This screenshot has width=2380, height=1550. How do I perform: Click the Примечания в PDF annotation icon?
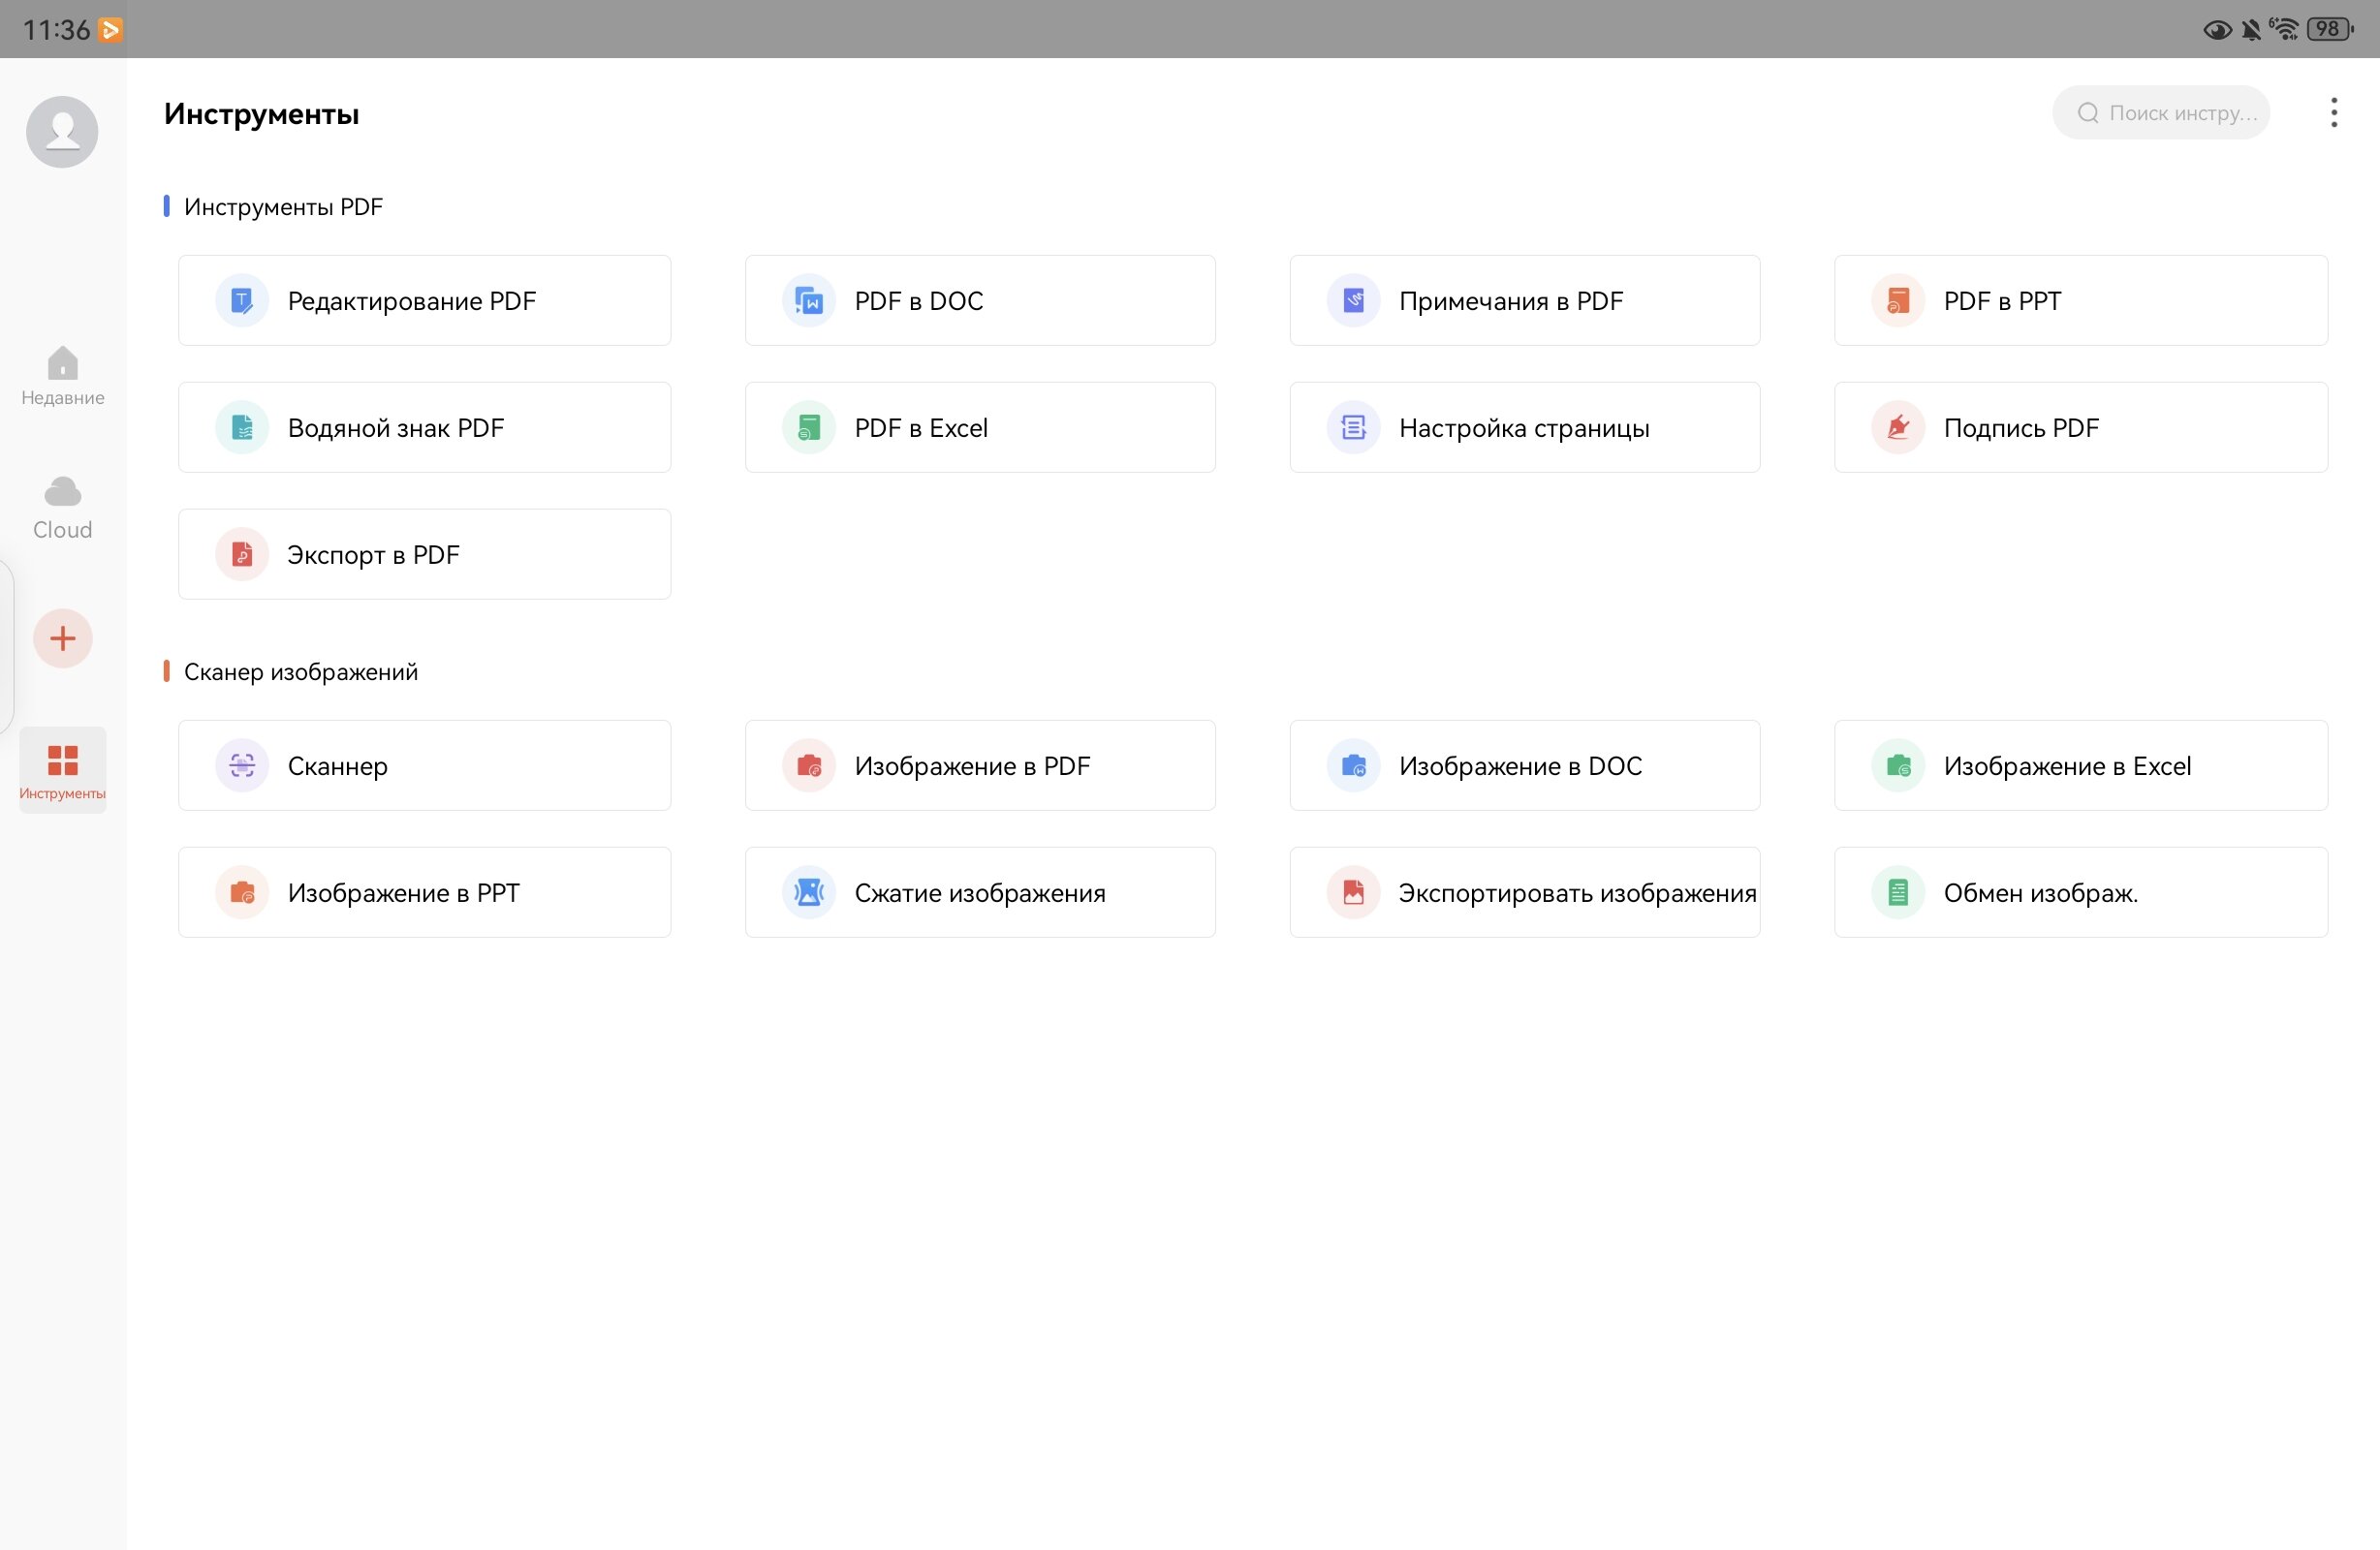(1353, 301)
